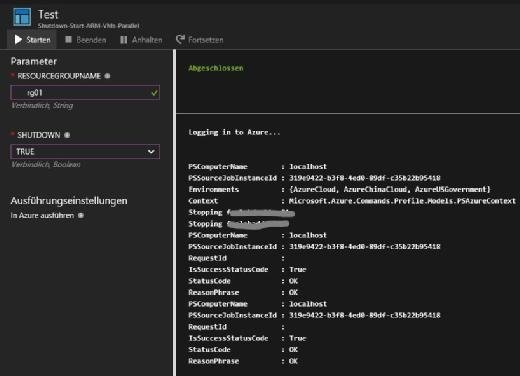
Task: Click the rg01 resource group input field
Action: point(85,93)
